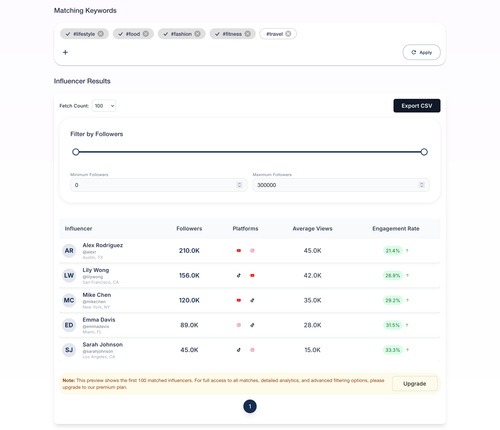Click the SJ avatar for Sarah Johnson
Image resolution: width=500 pixels, height=430 pixels.
coord(69,350)
